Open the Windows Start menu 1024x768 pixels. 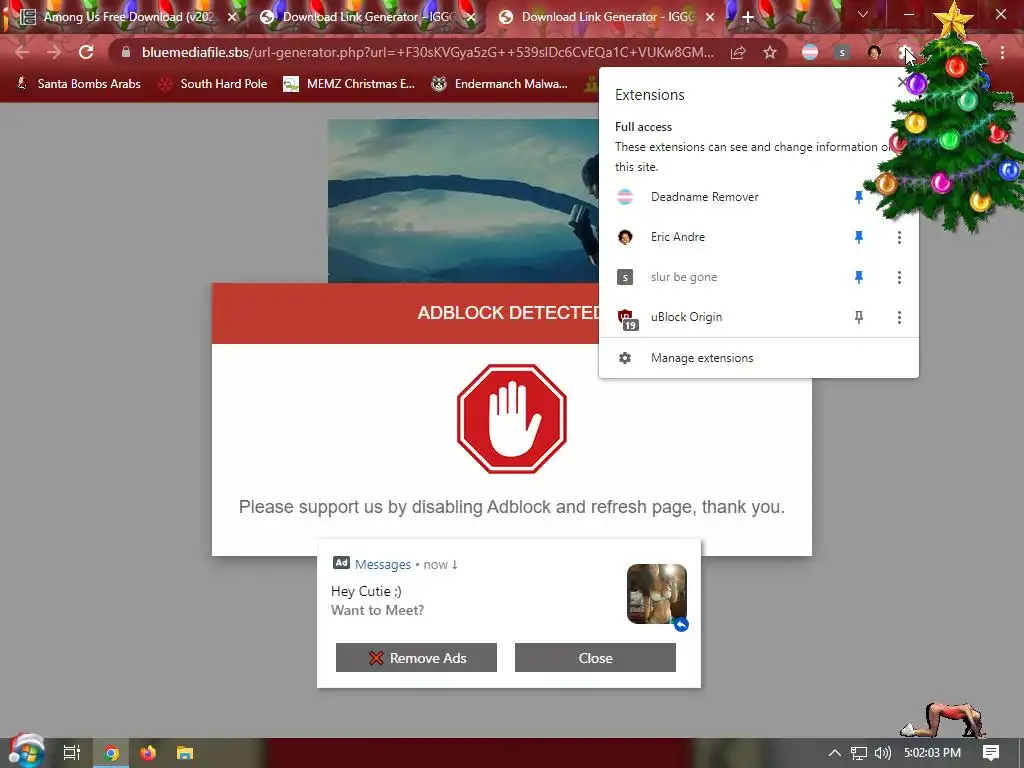pos(25,752)
